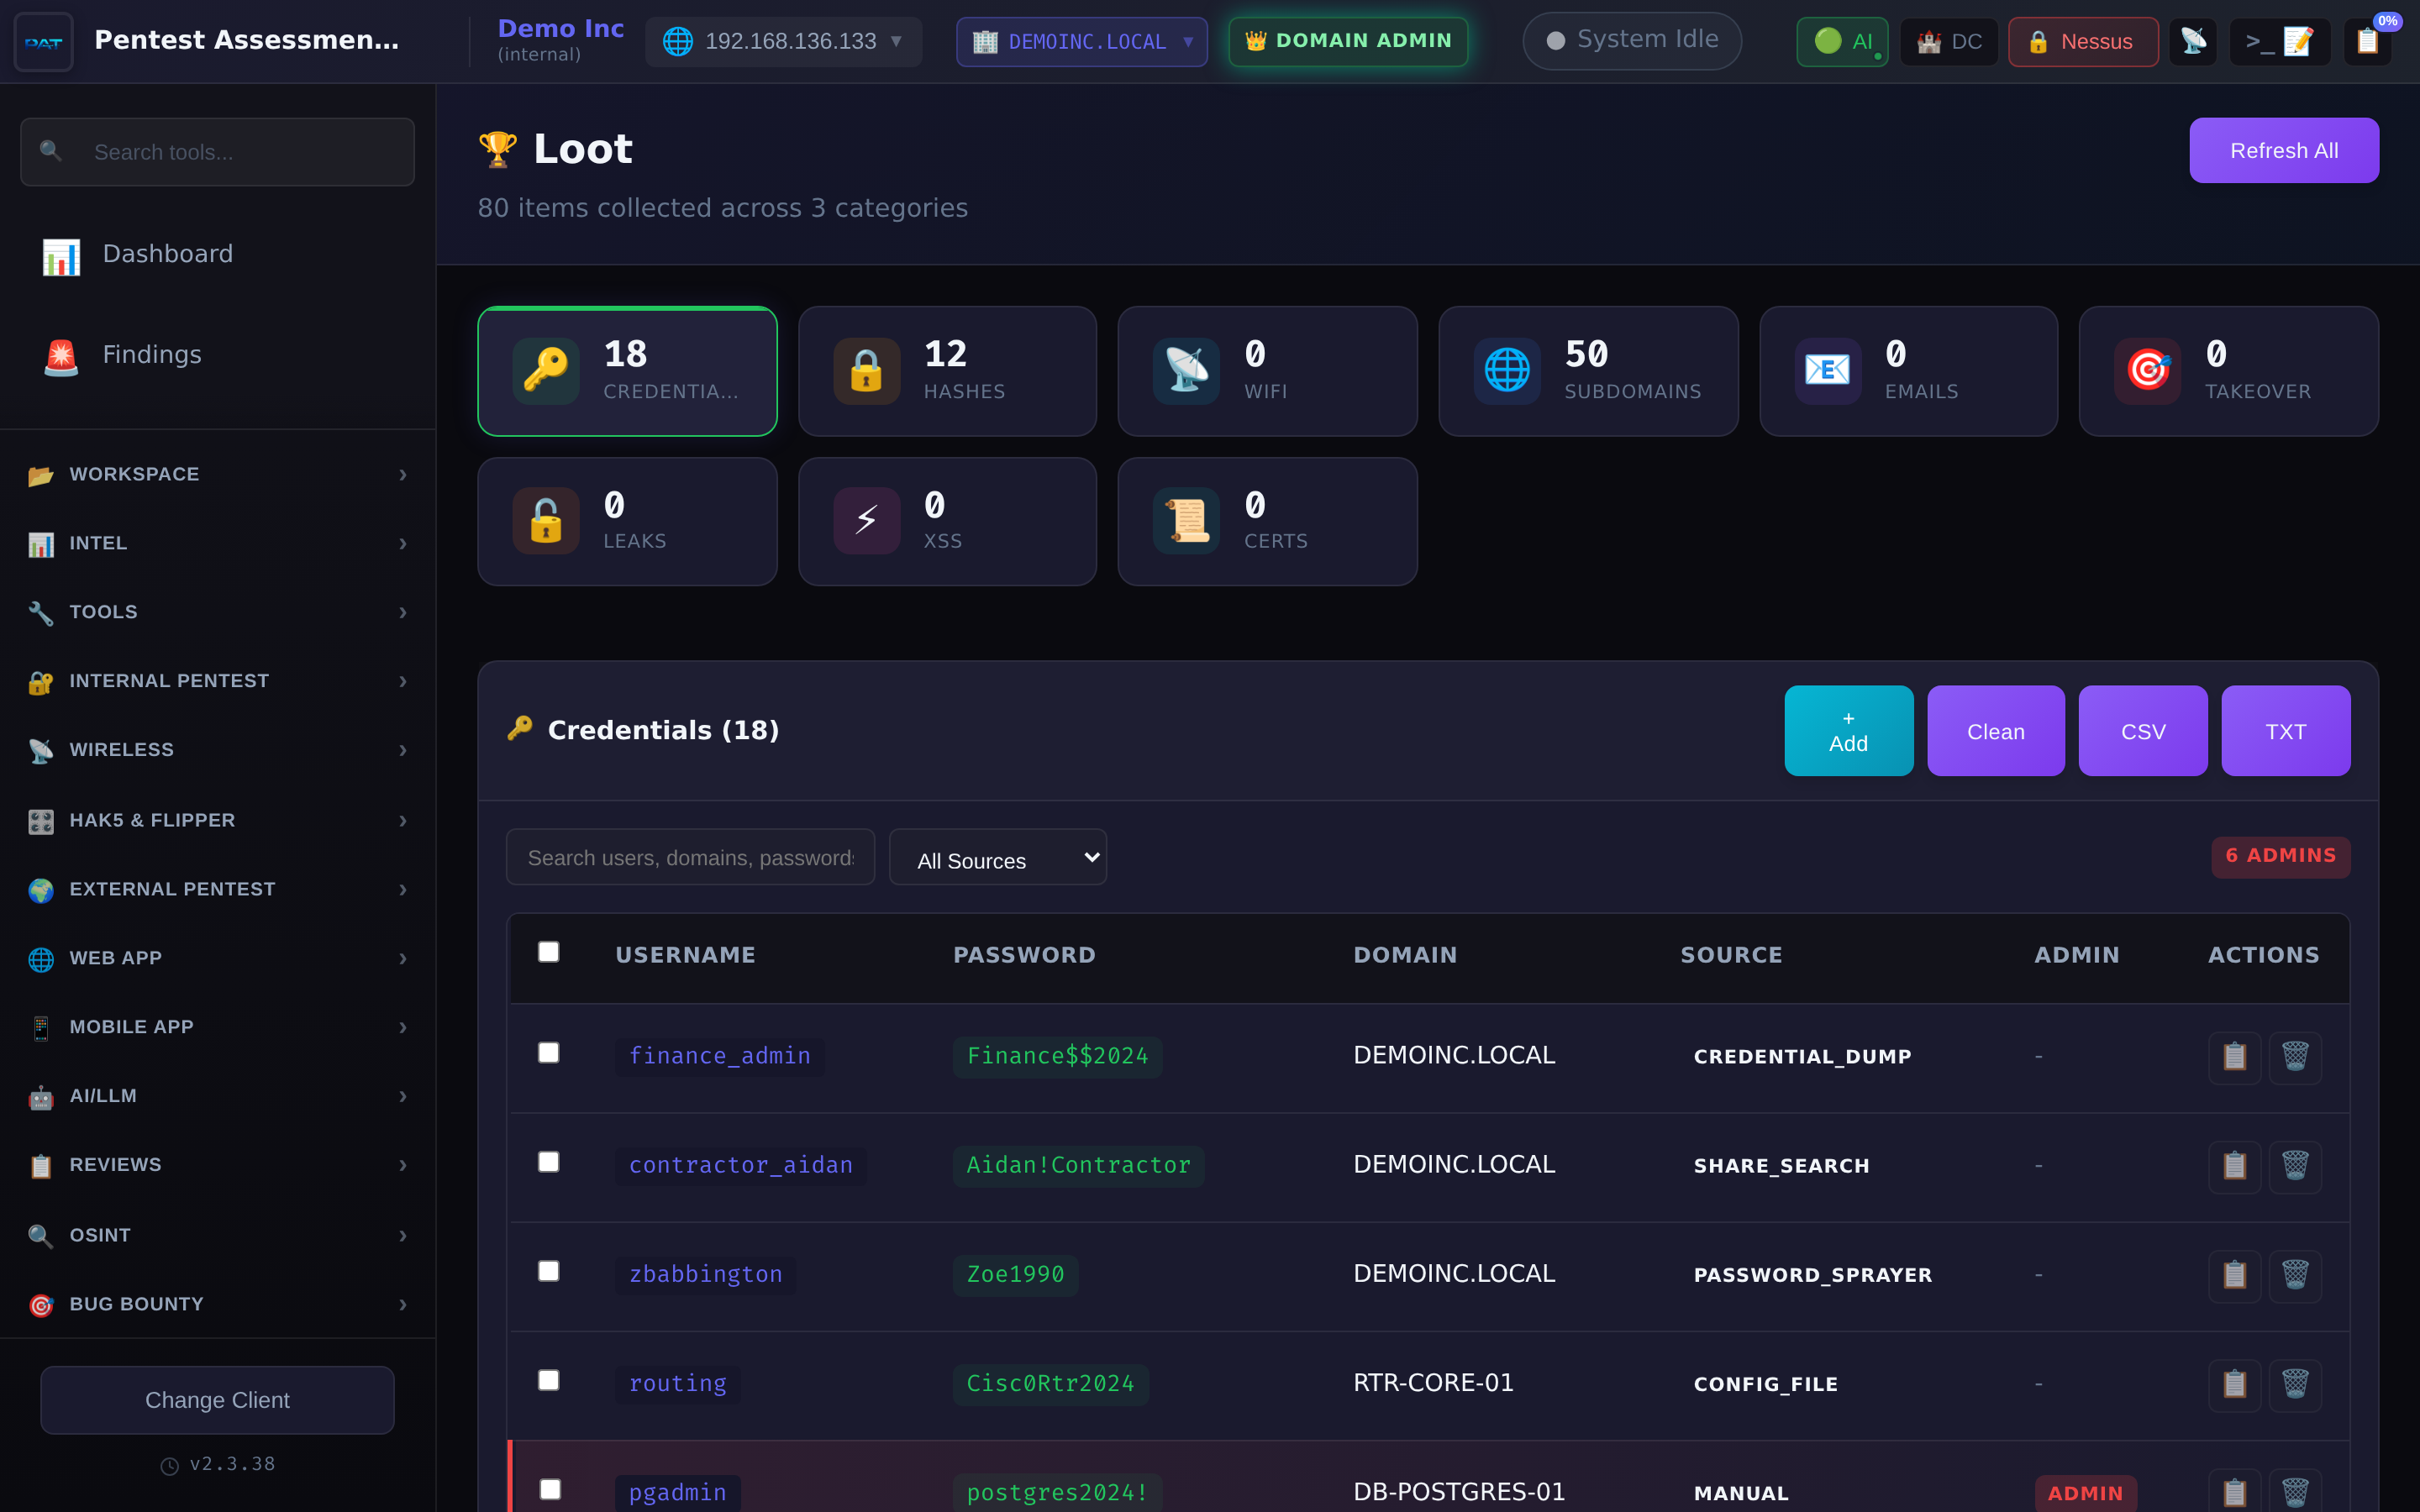Check the contractor_aidan row checkbox
2420x1512 pixels.
(x=548, y=1163)
